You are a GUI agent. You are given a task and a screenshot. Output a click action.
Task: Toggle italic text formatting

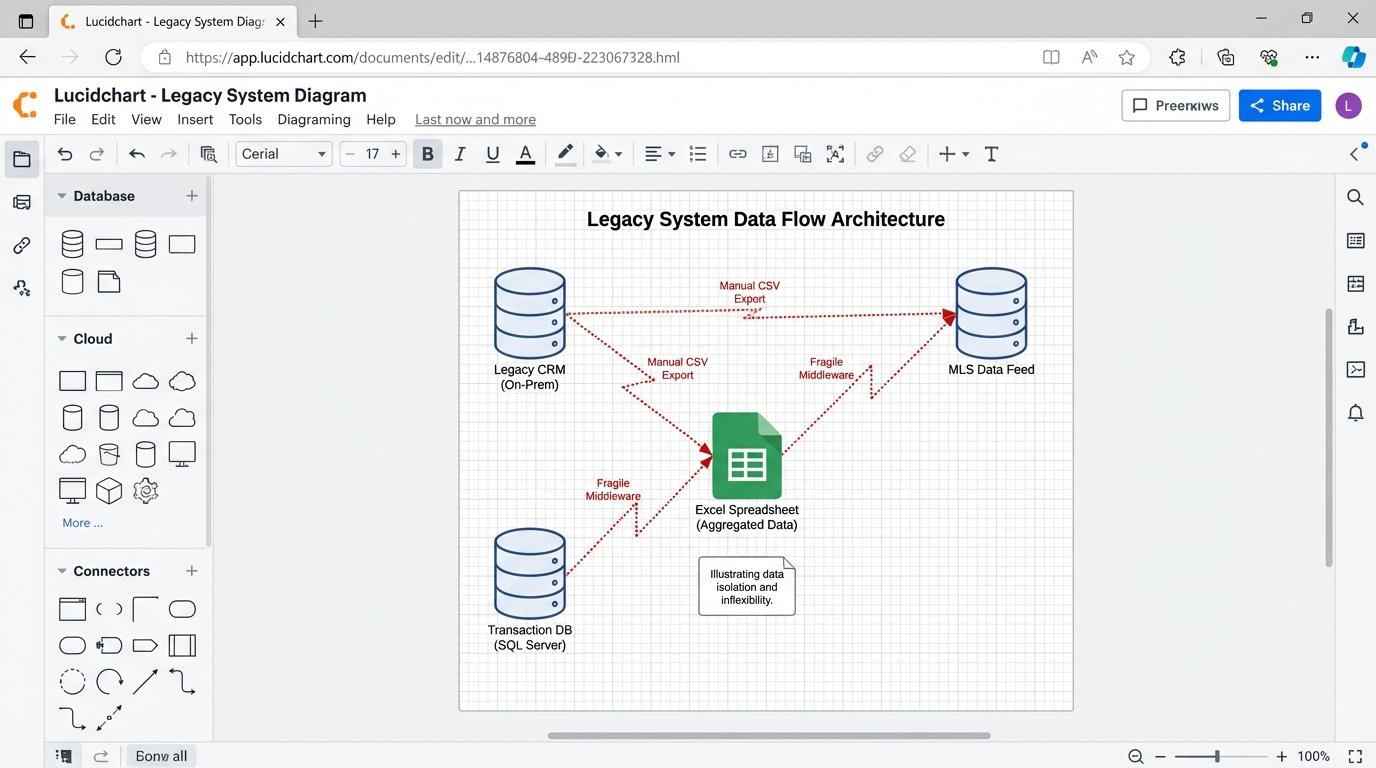[x=460, y=154]
